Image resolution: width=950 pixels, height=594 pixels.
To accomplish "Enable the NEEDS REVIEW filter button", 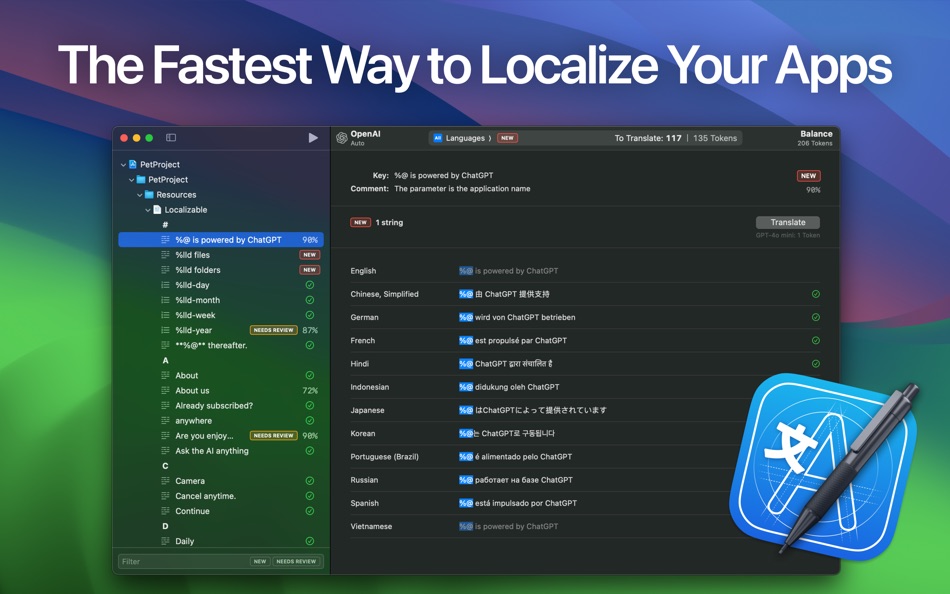I will 296,561.
